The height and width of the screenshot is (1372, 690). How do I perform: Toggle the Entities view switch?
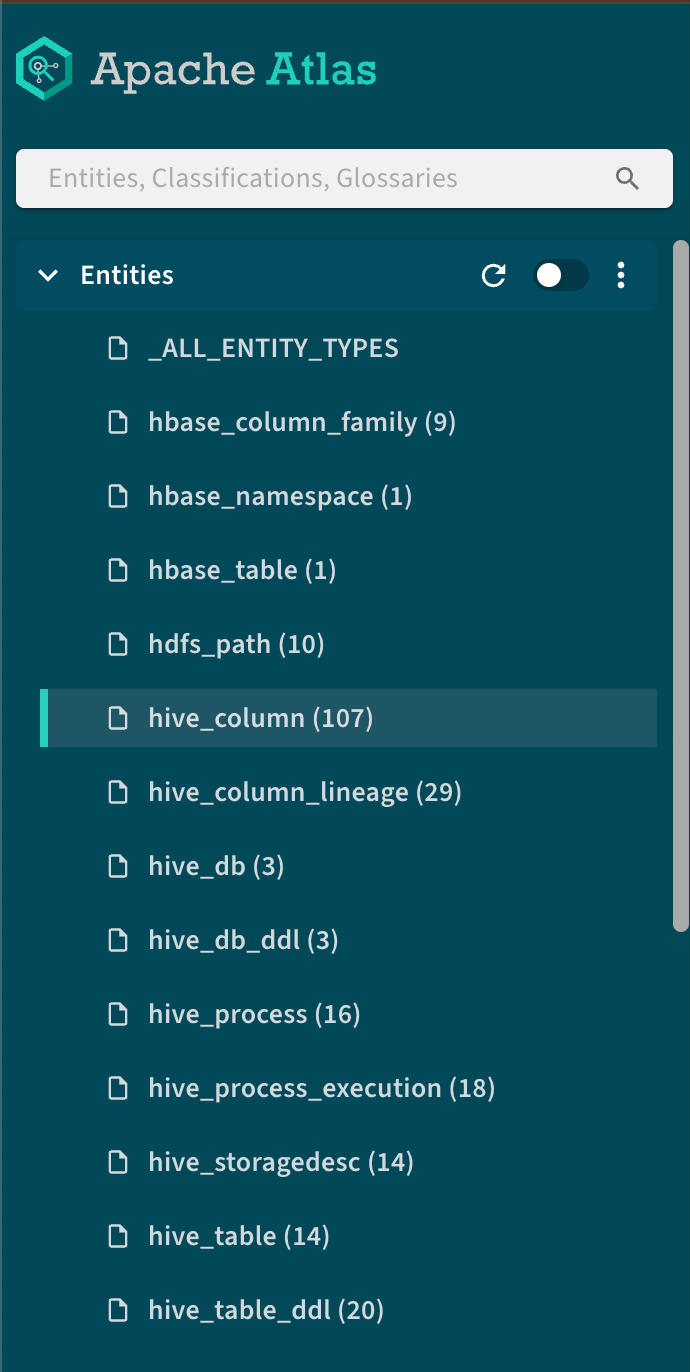561,276
